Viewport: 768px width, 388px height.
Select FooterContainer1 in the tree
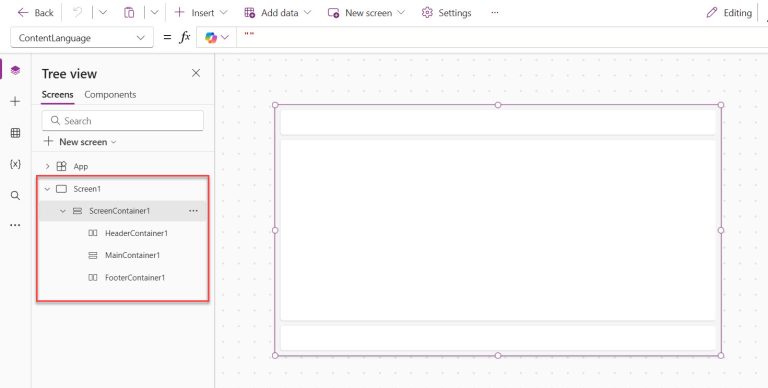(135, 277)
